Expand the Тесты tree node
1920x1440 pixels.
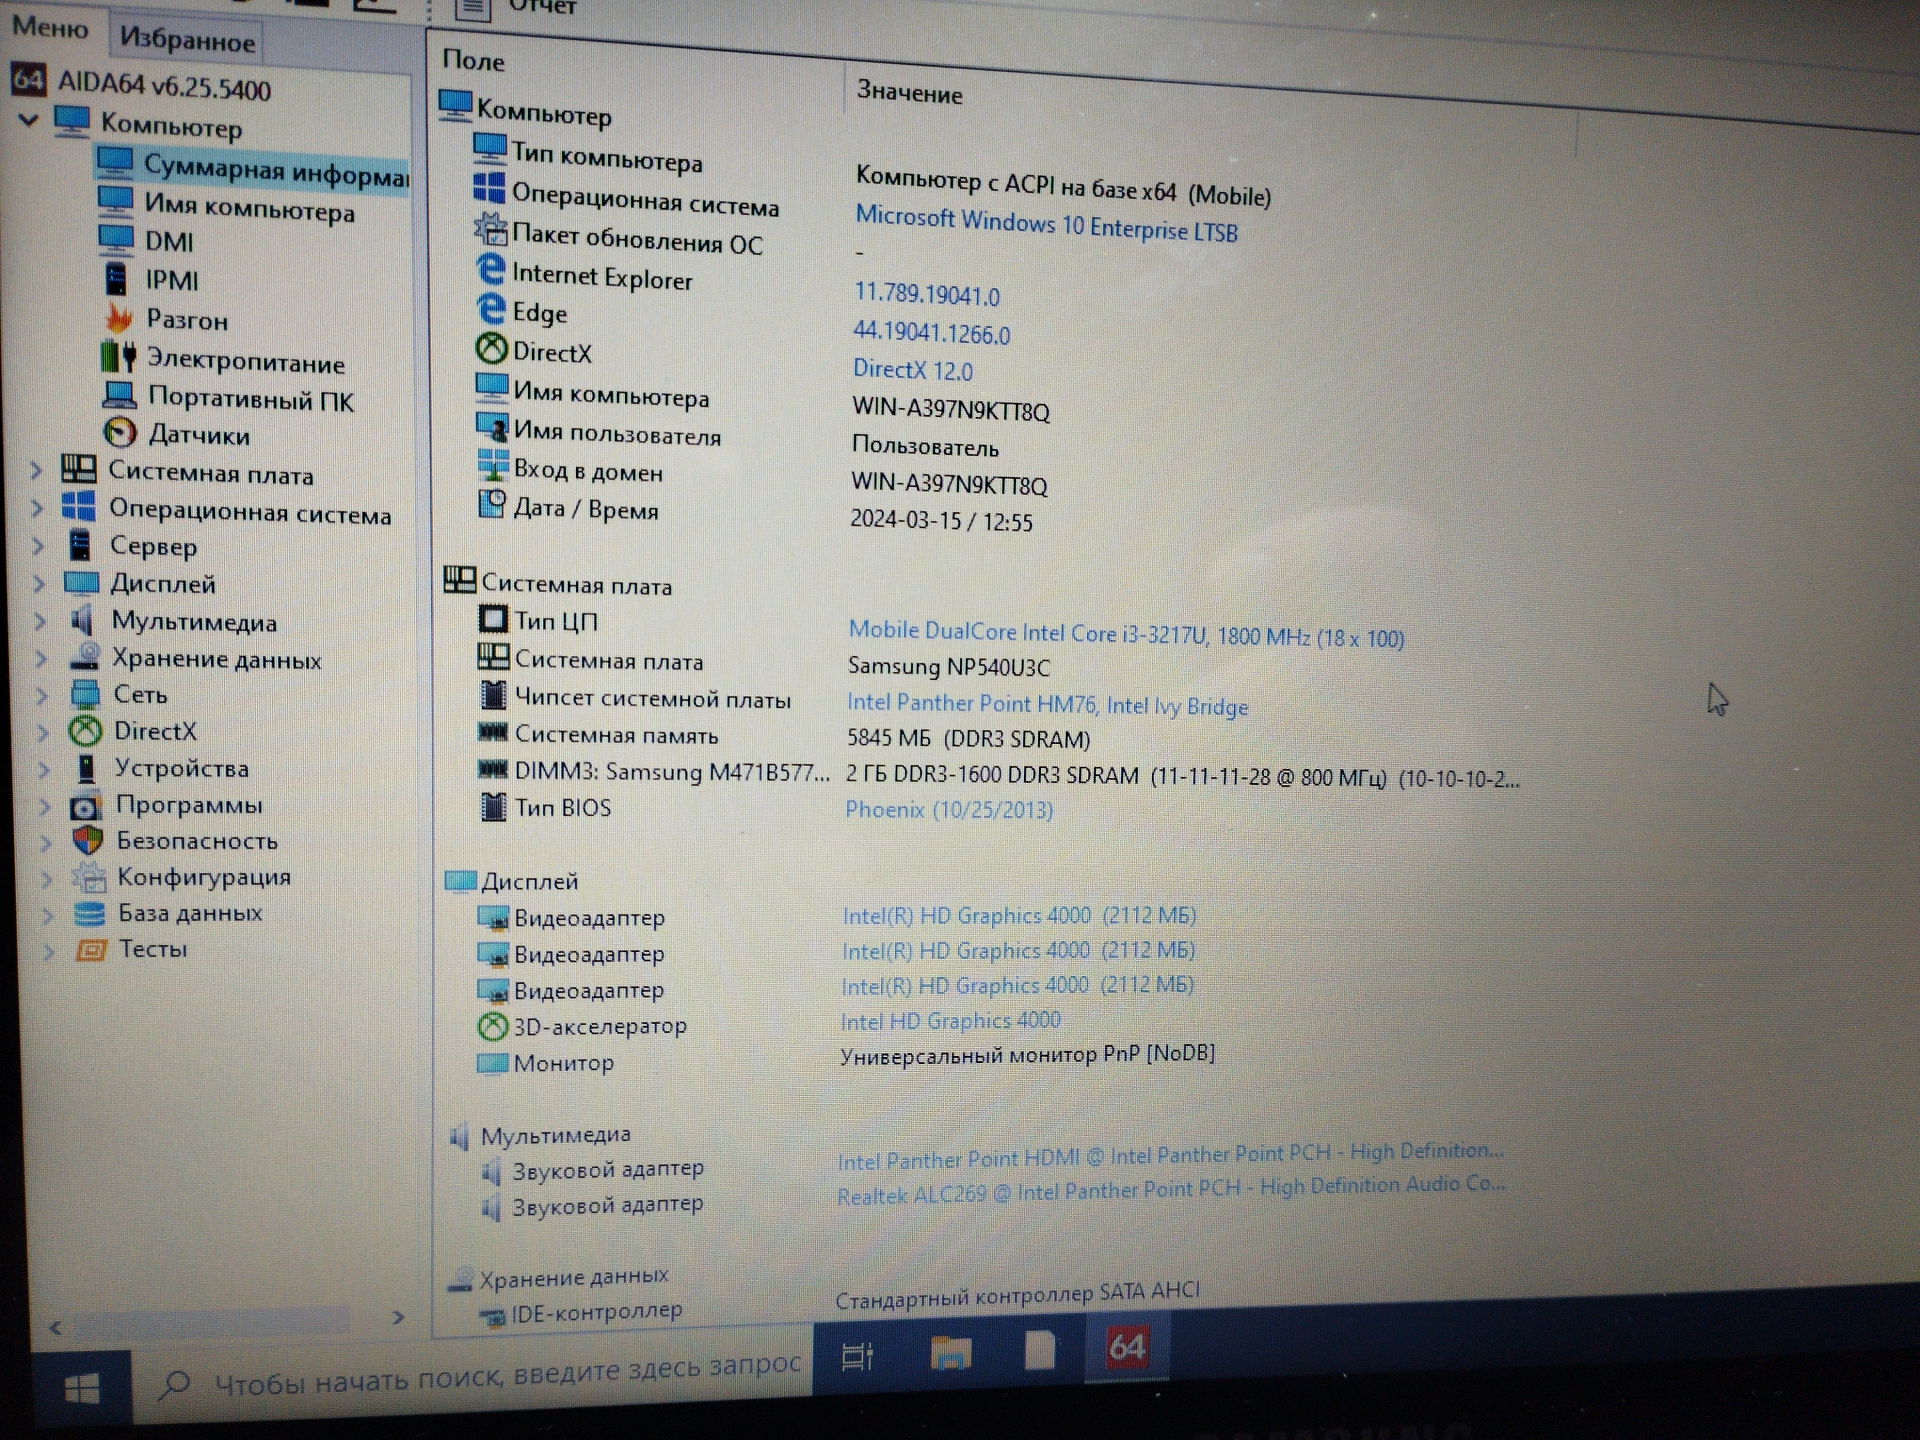tap(48, 951)
